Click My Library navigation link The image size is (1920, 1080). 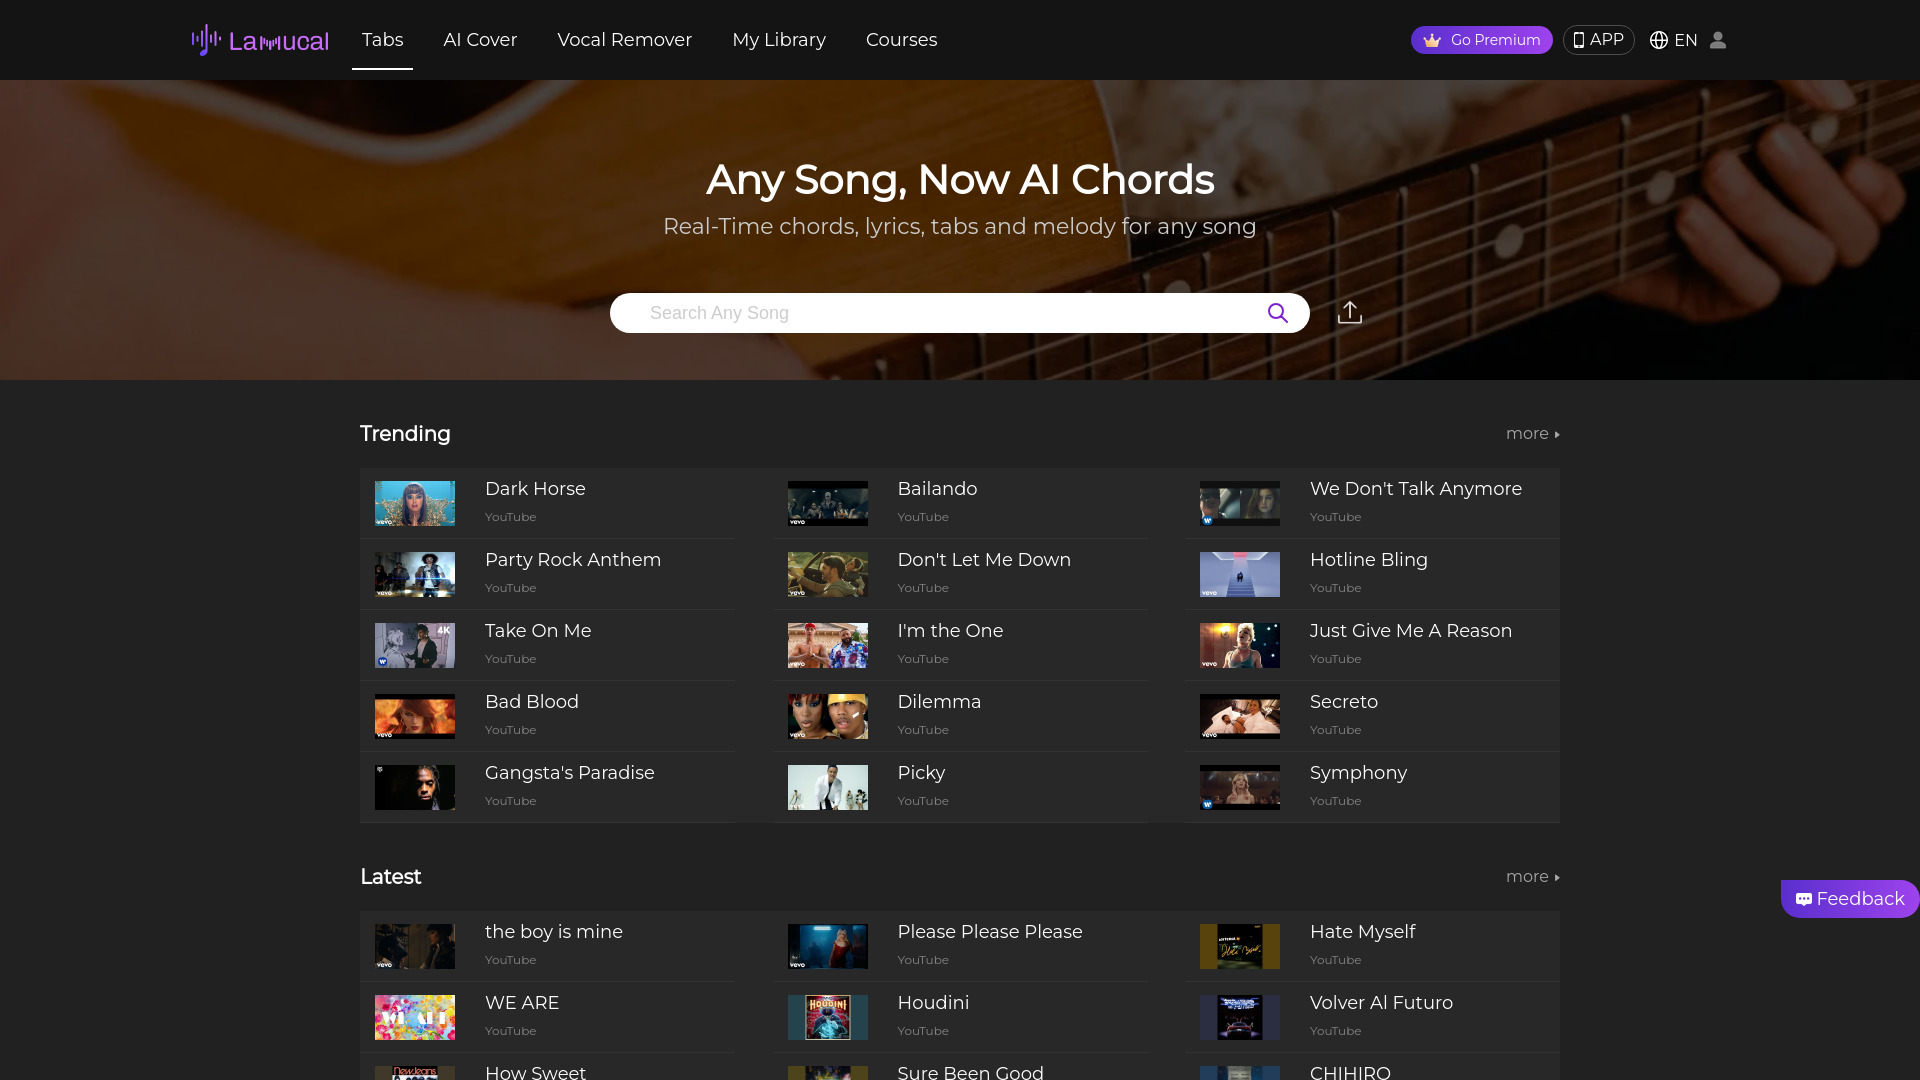778,40
